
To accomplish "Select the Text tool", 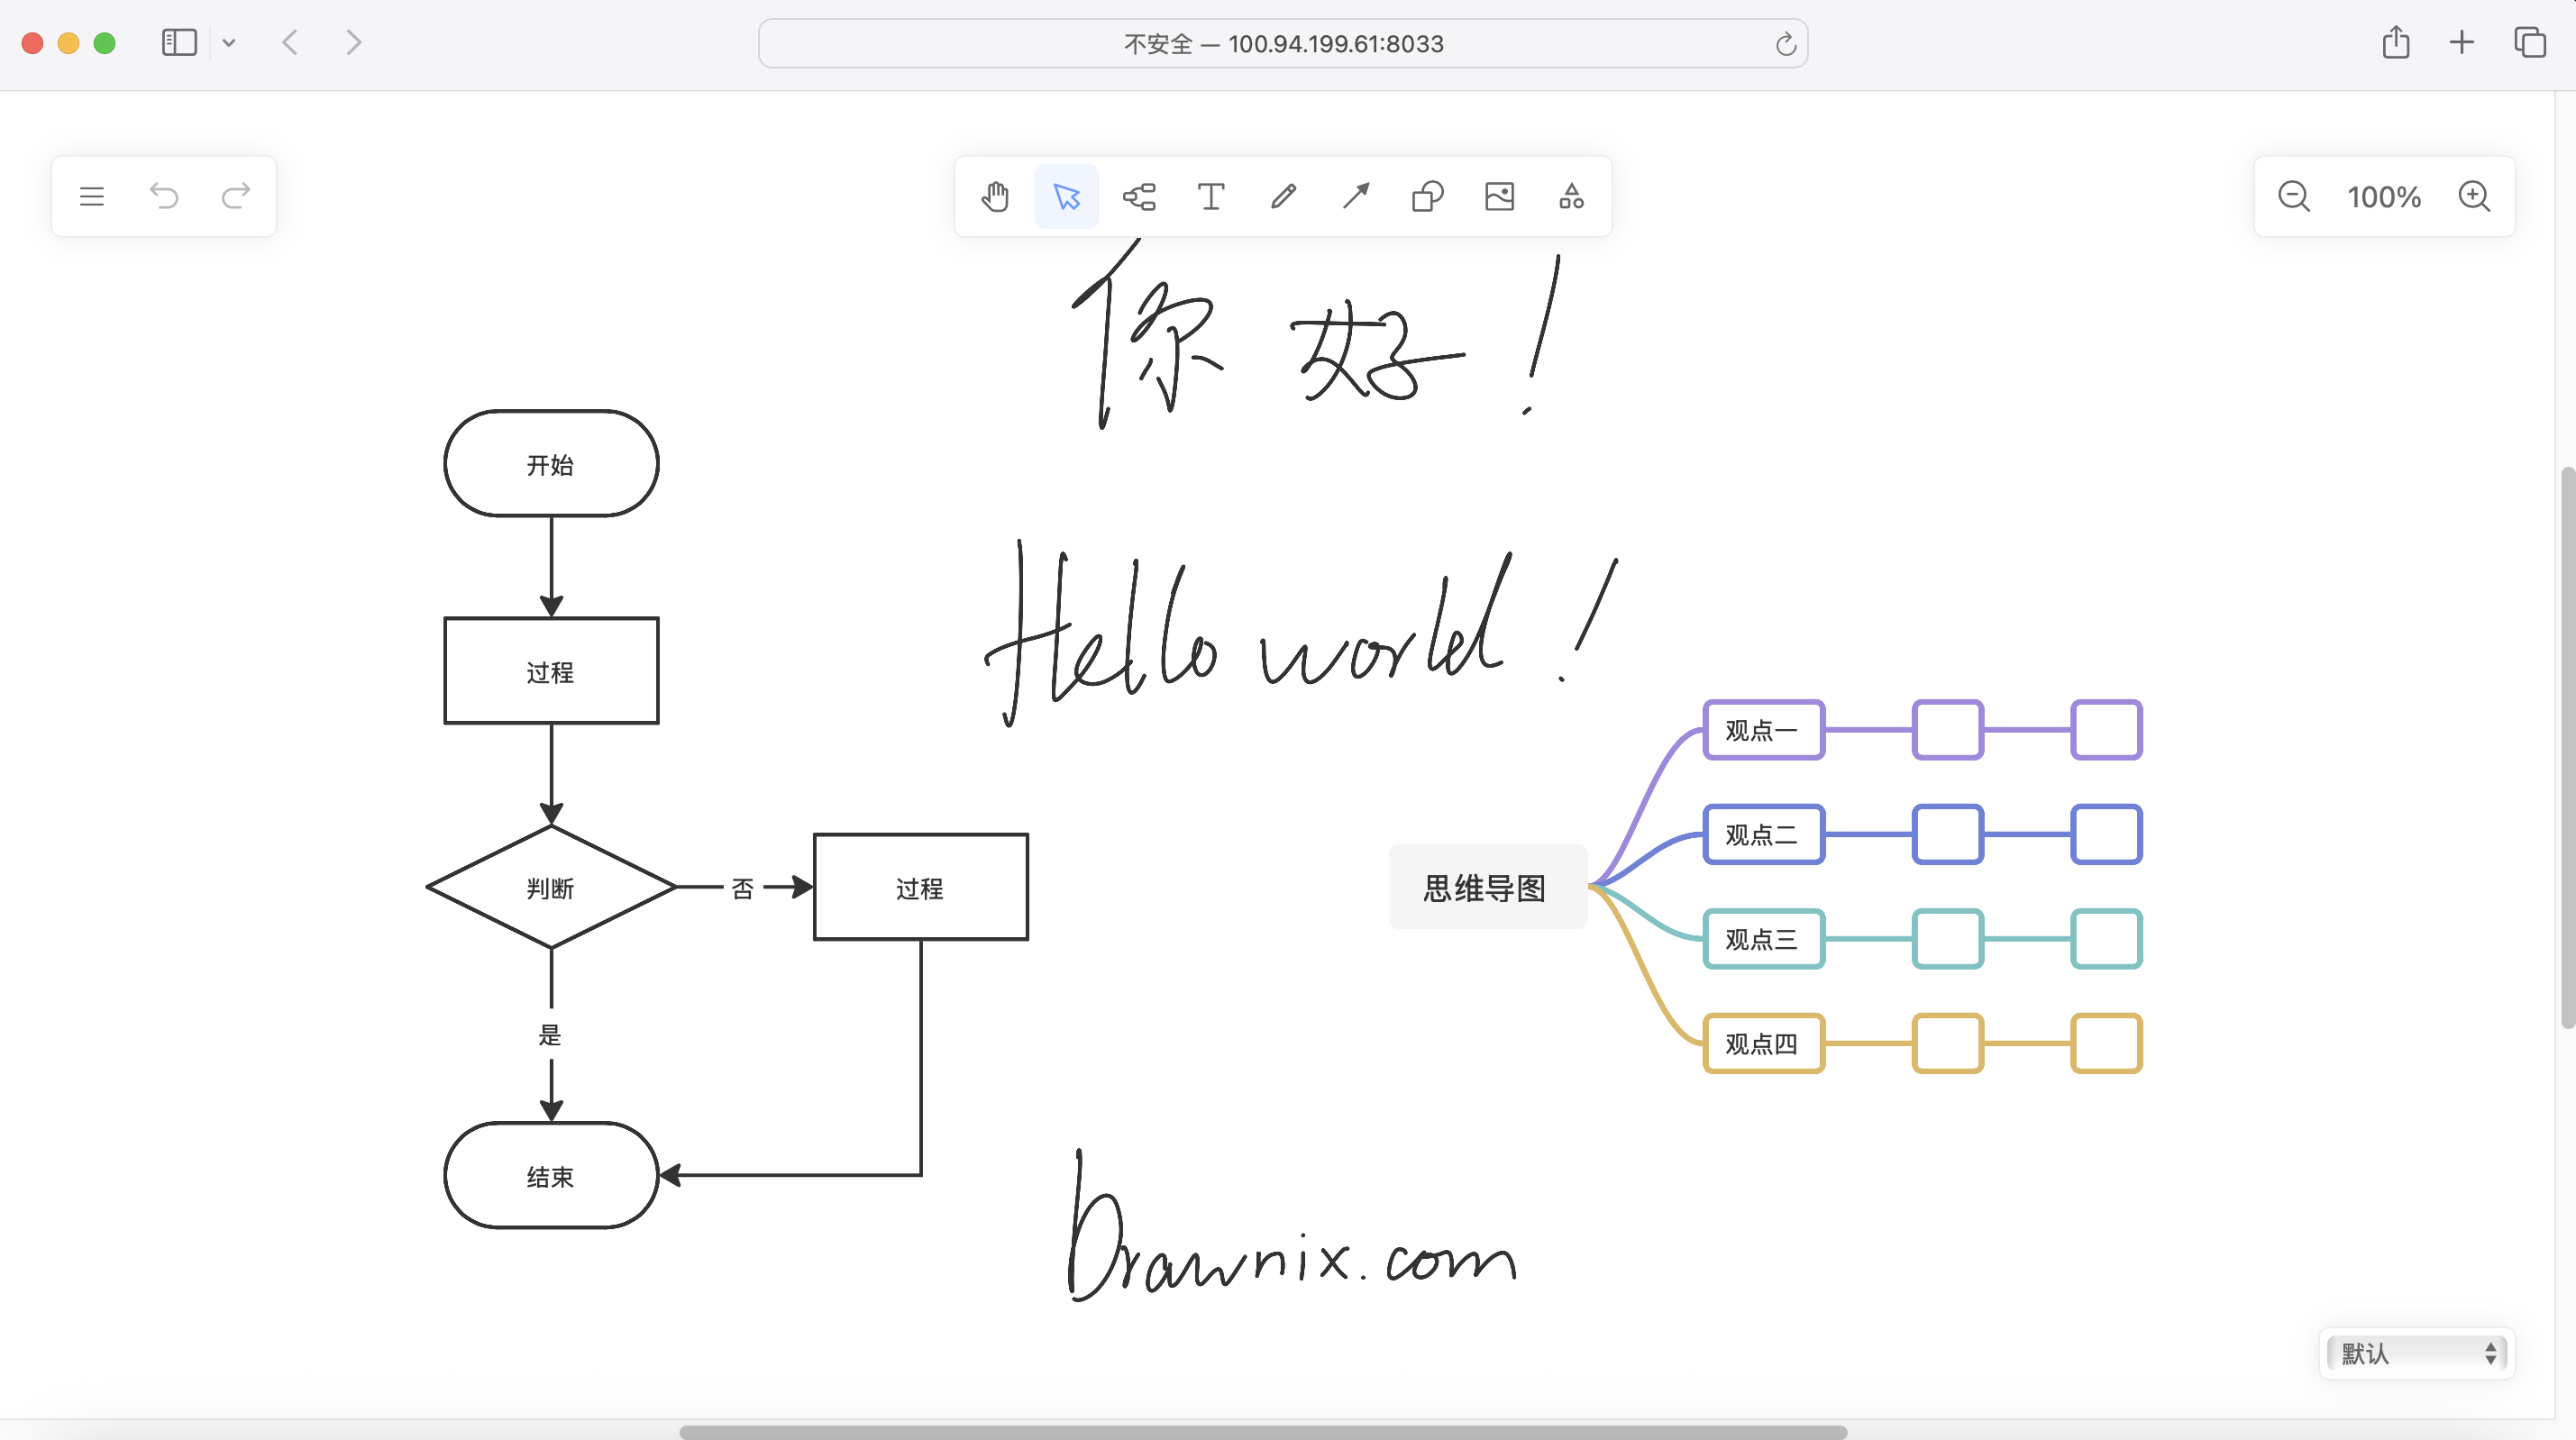I will (x=1211, y=196).
